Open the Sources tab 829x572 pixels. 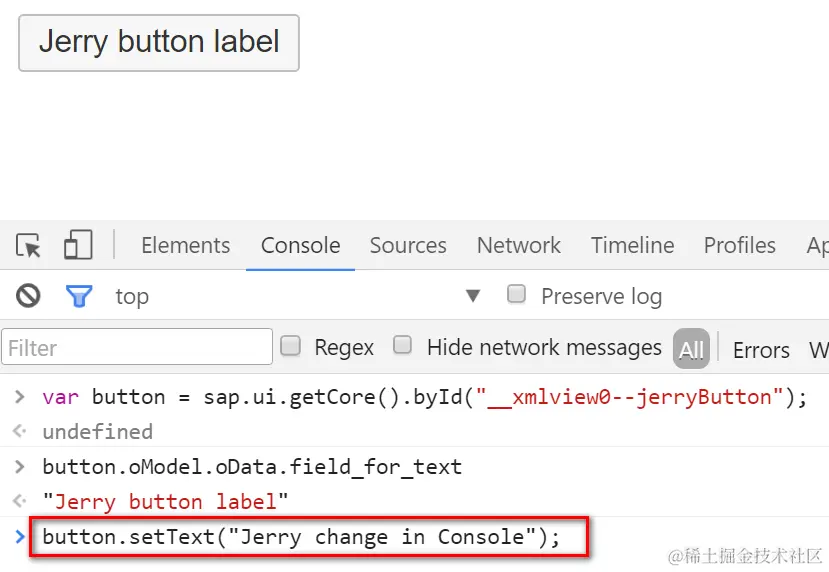[408, 245]
